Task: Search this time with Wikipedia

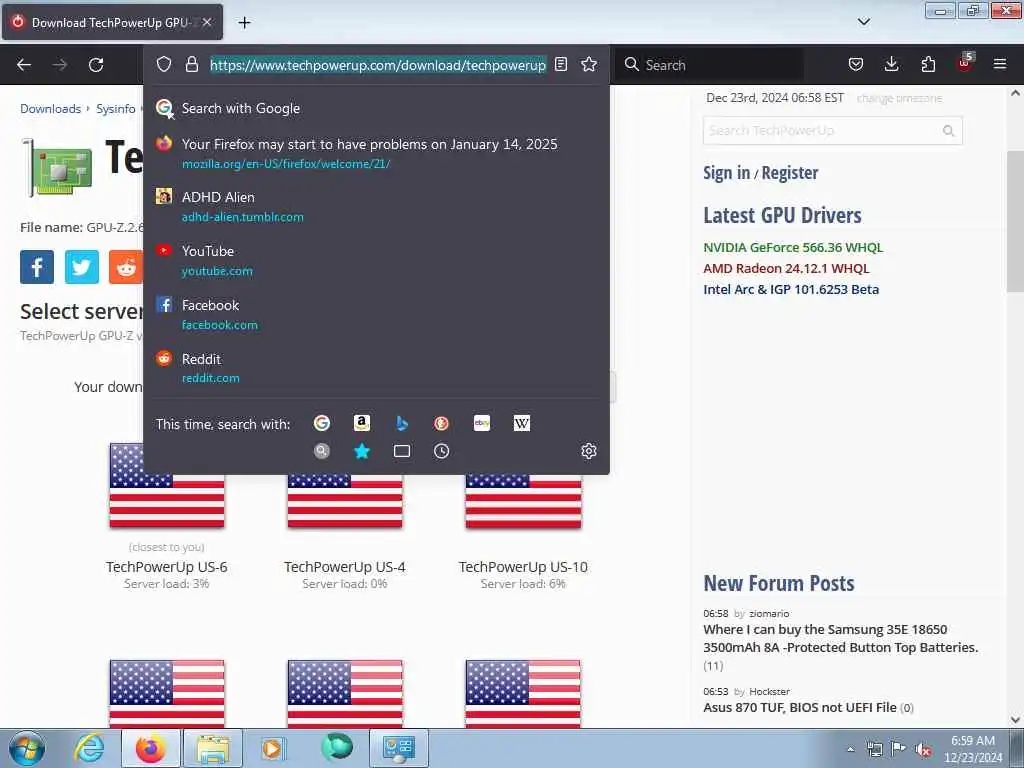Action: (x=522, y=423)
